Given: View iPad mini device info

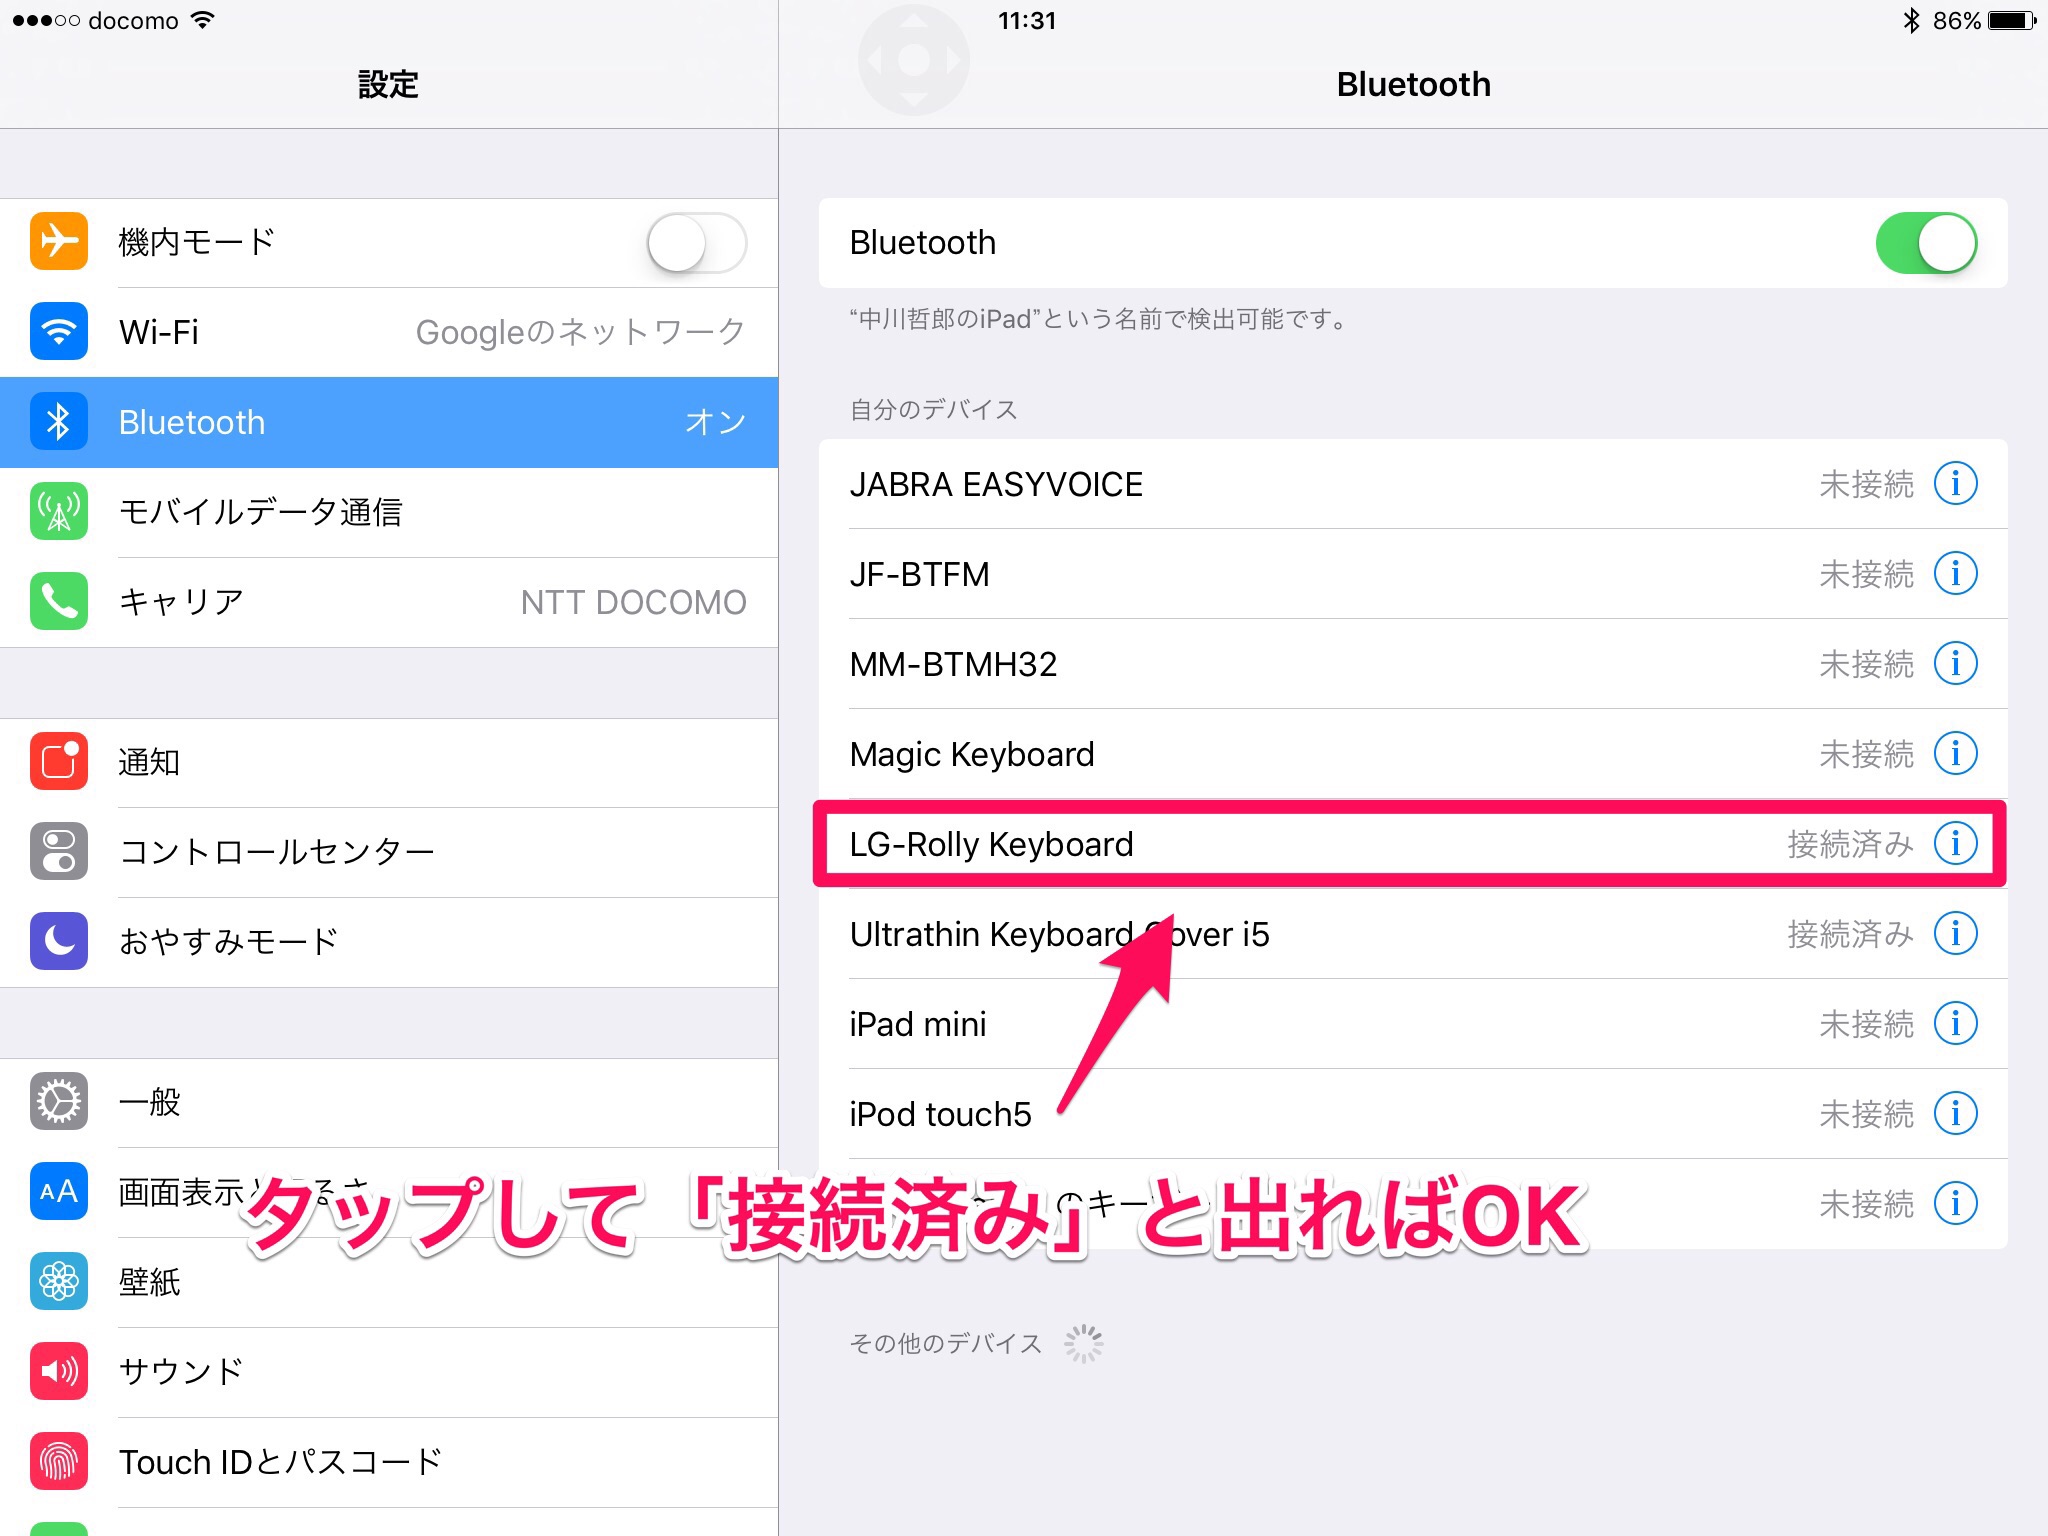Looking at the screenshot, I should (x=1955, y=1024).
